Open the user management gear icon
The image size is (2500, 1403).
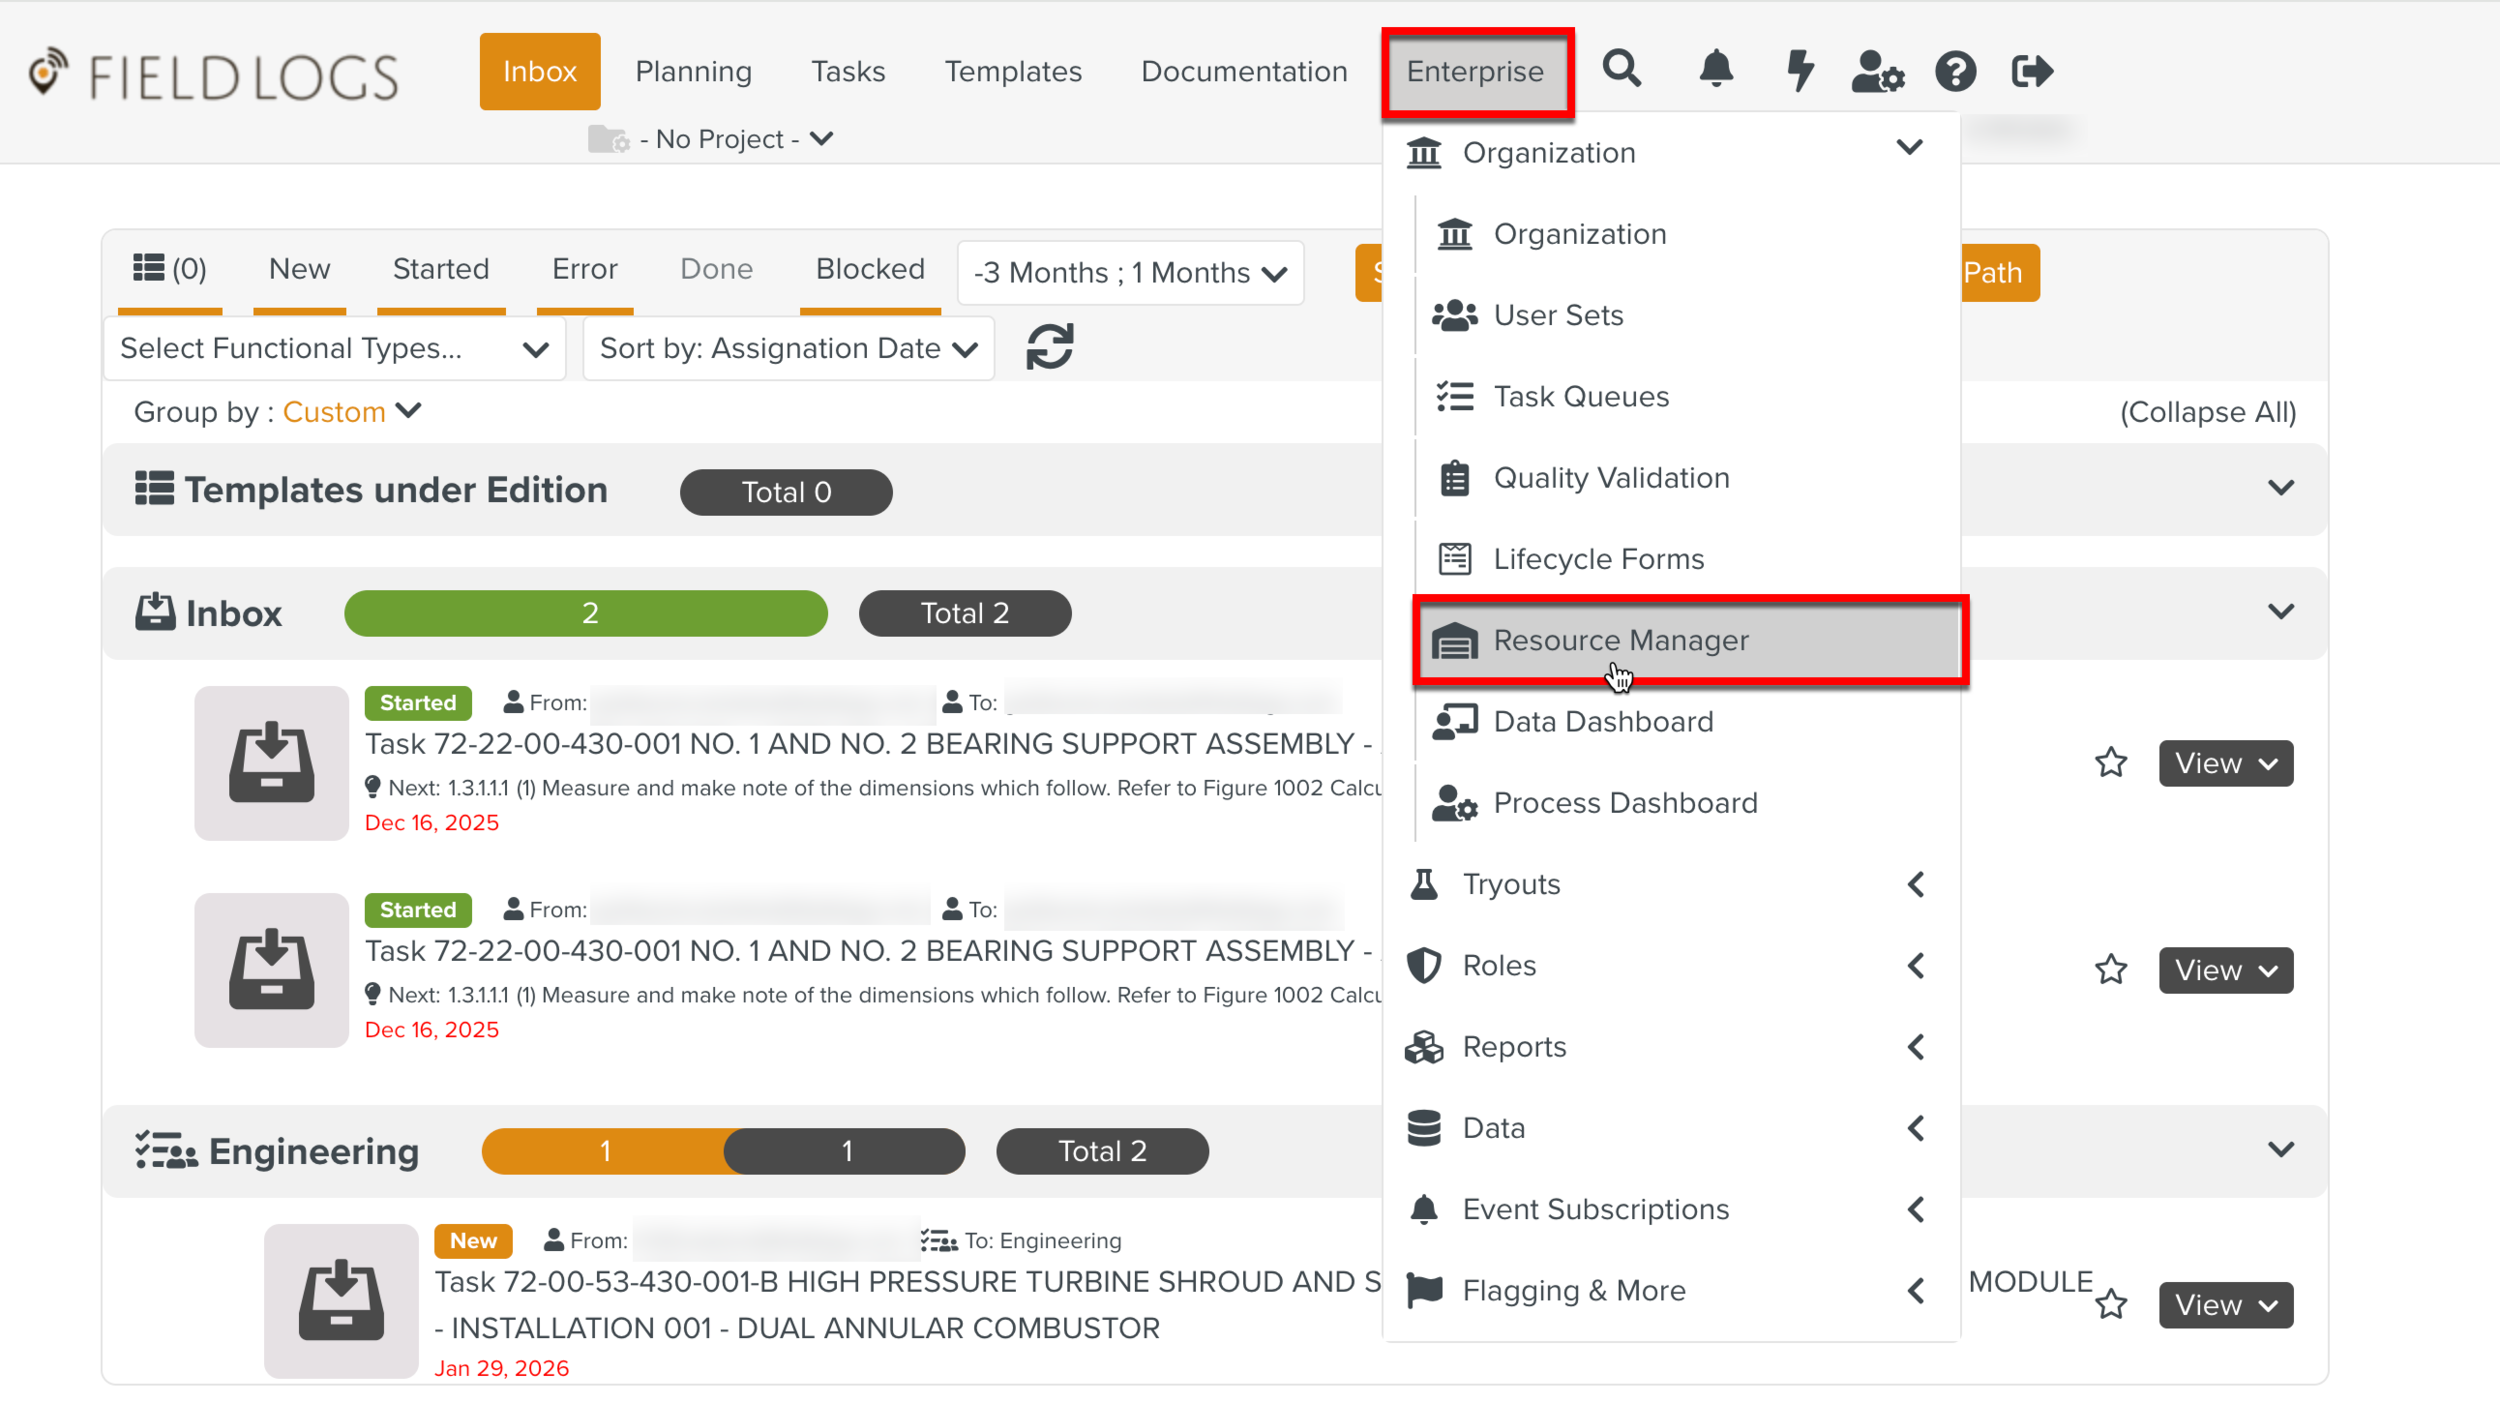coord(1877,70)
